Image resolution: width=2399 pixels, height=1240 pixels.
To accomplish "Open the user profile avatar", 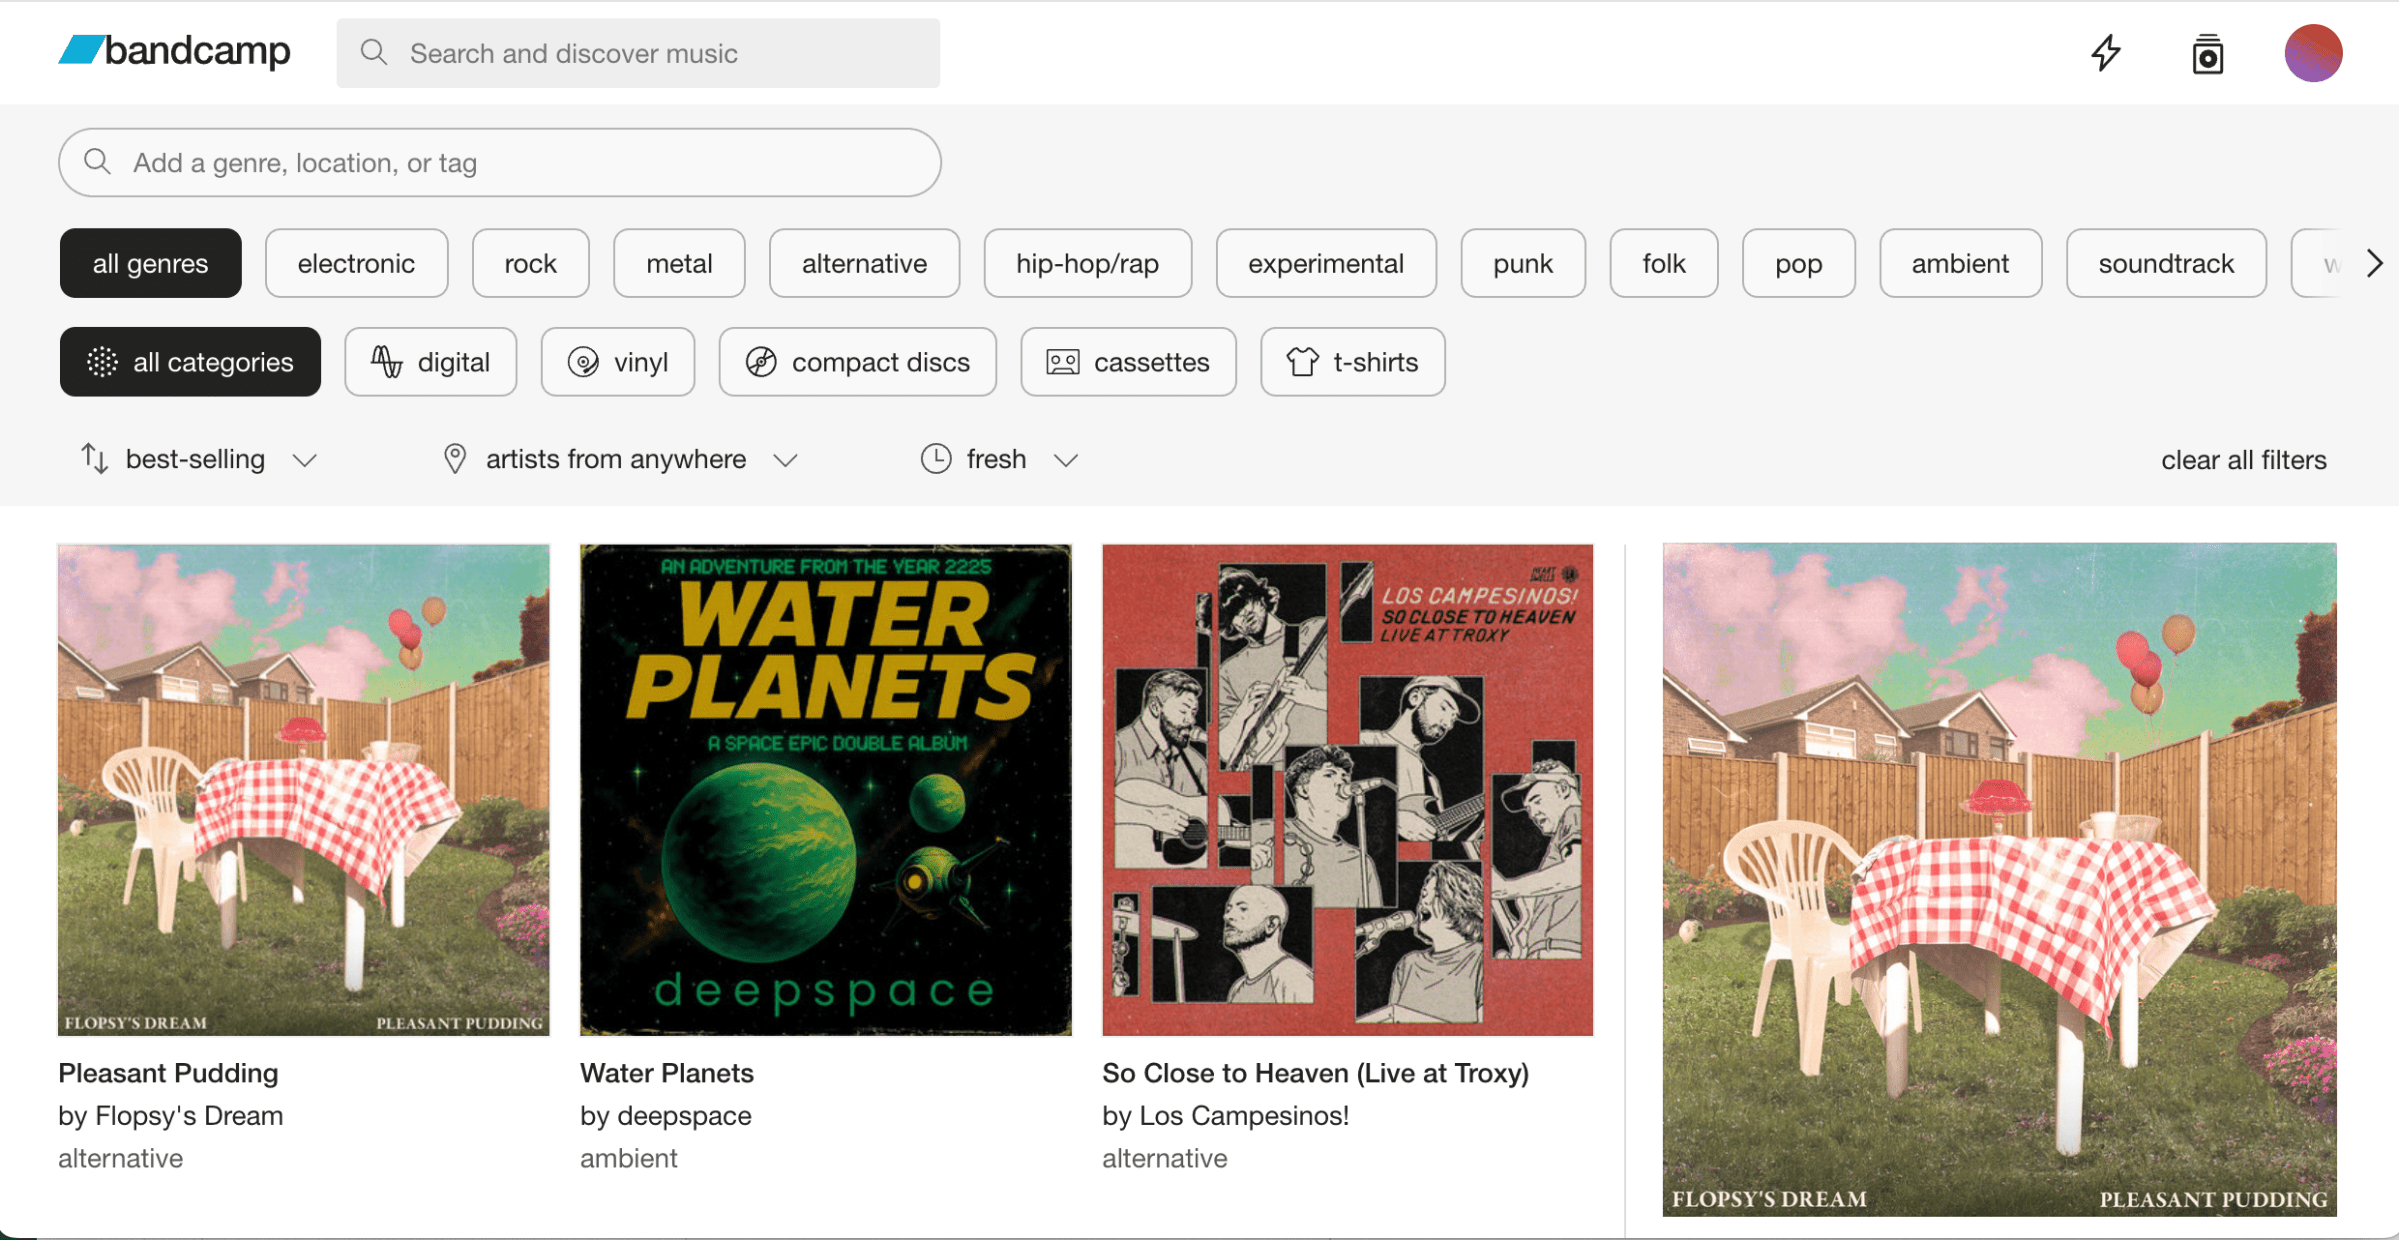I will [2312, 53].
